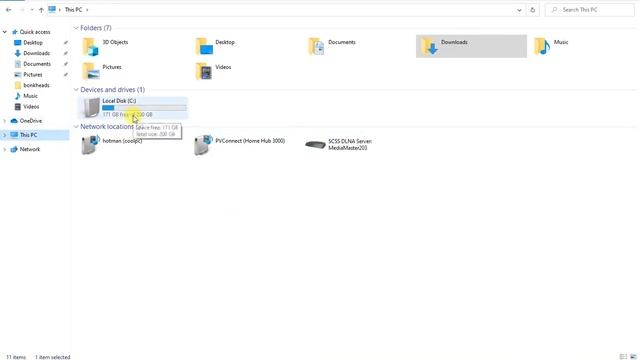Select the 3D Objects folder icon
Image resolution: width=640 pixels, height=360 pixels.
click(x=90, y=46)
